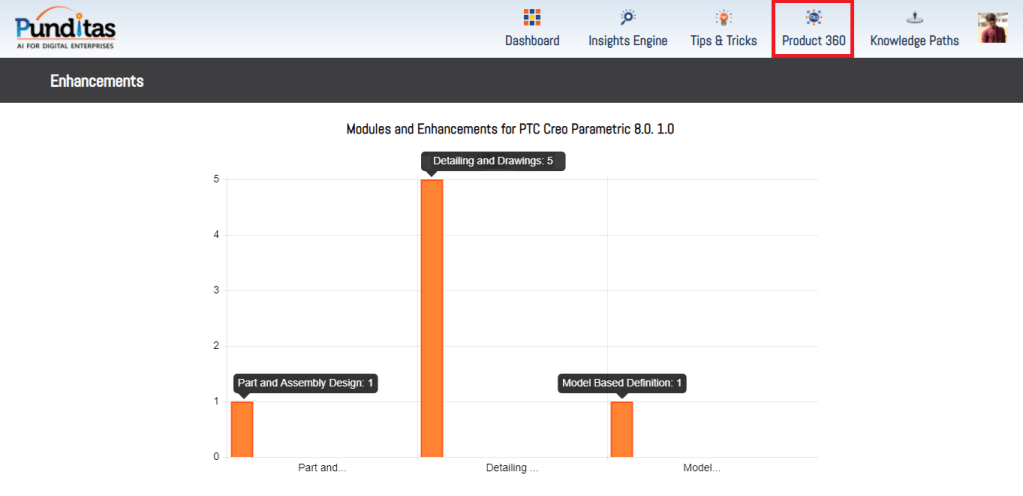Open the user profile avatar
The width and height of the screenshot is (1023, 496).
[x=992, y=28]
